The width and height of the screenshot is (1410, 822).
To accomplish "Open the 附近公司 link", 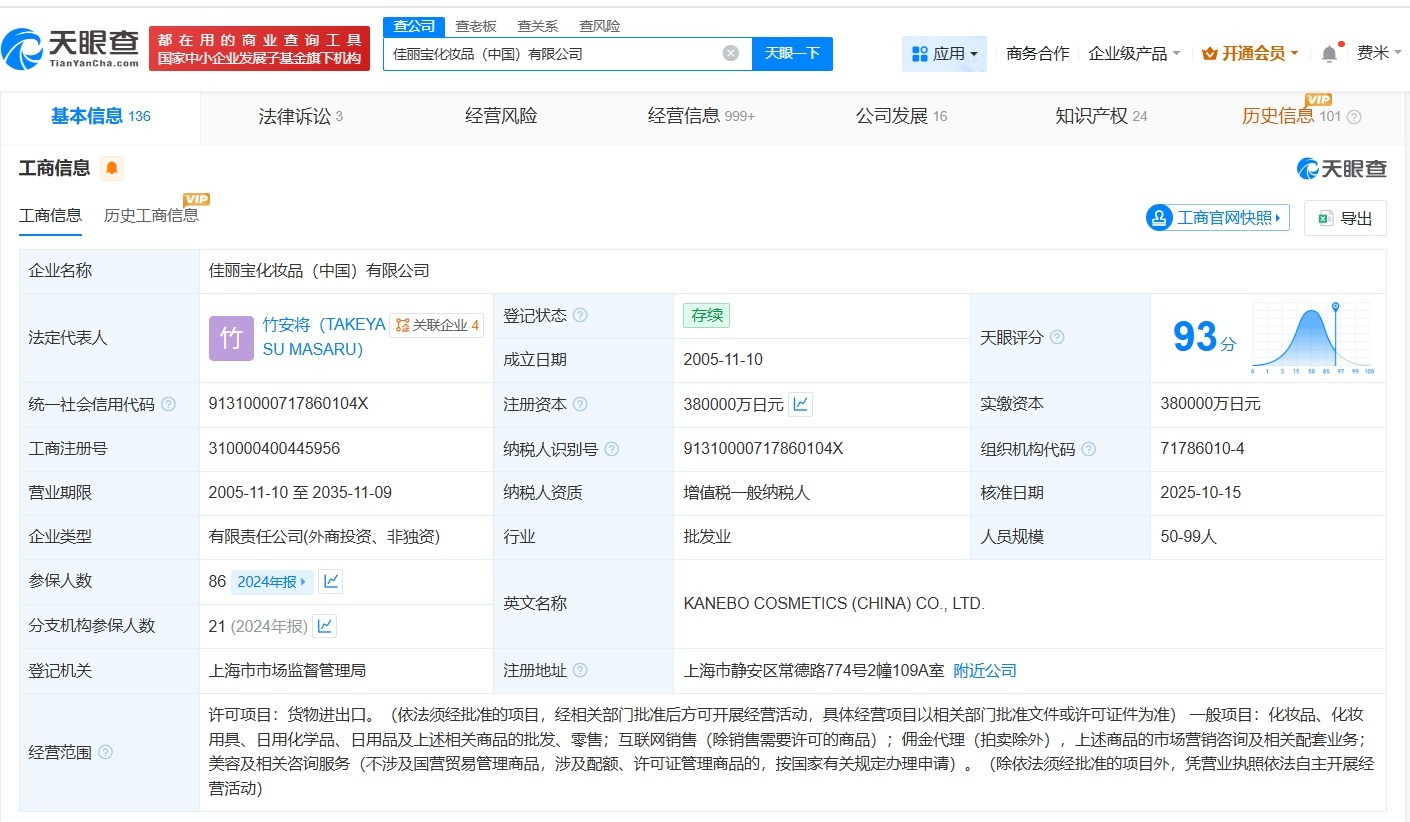I will [x=985, y=670].
